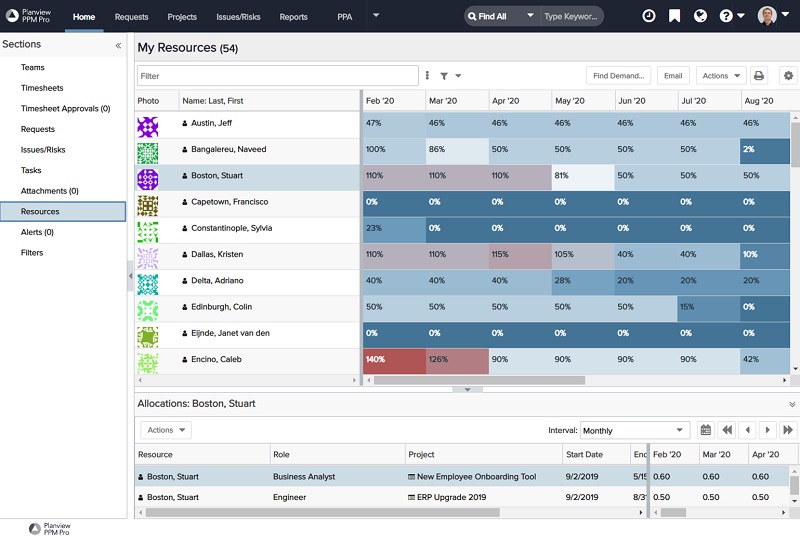
Task: Click Encino, Caleb 140% Feb cell
Action: click(x=394, y=361)
